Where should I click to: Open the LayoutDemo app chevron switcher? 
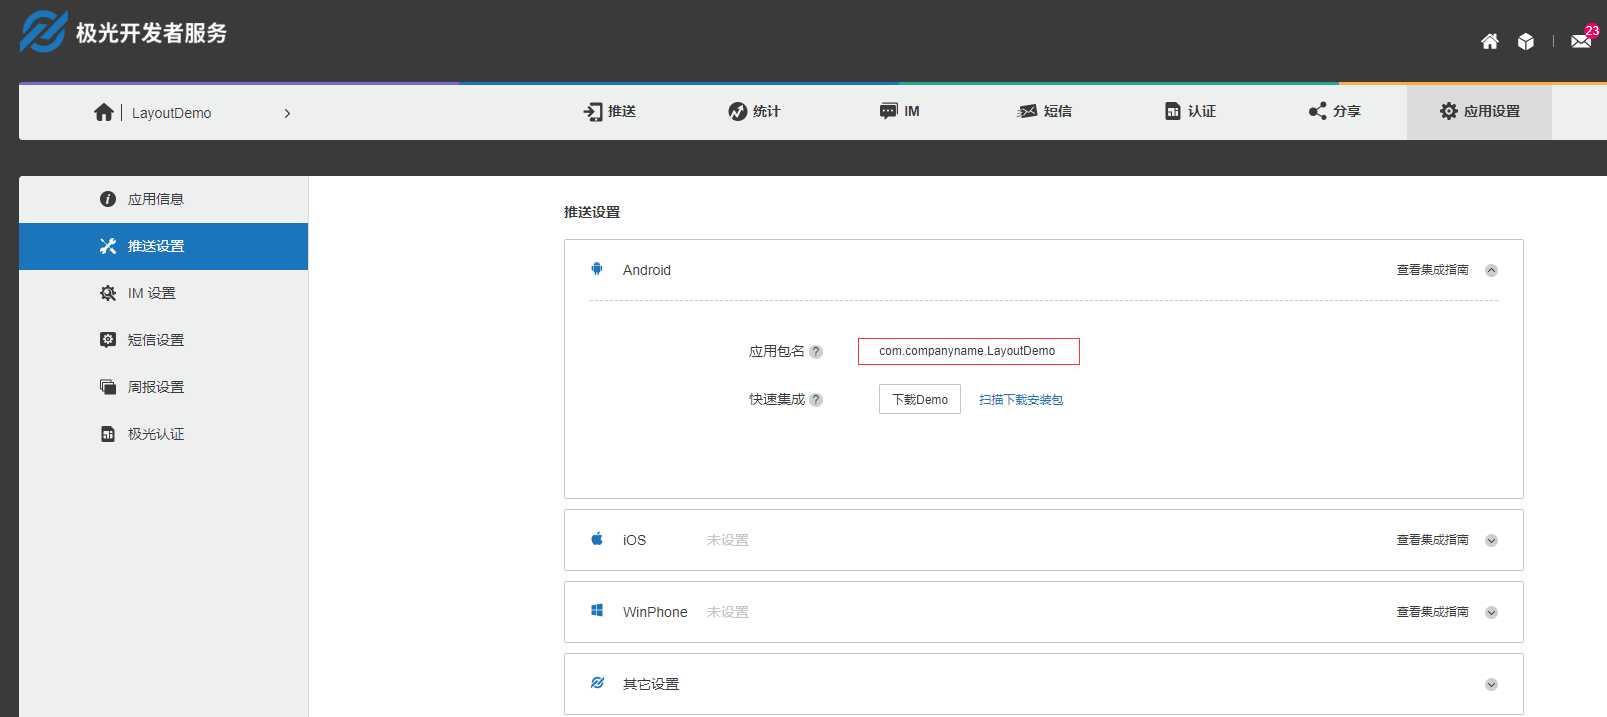(287, 113)
